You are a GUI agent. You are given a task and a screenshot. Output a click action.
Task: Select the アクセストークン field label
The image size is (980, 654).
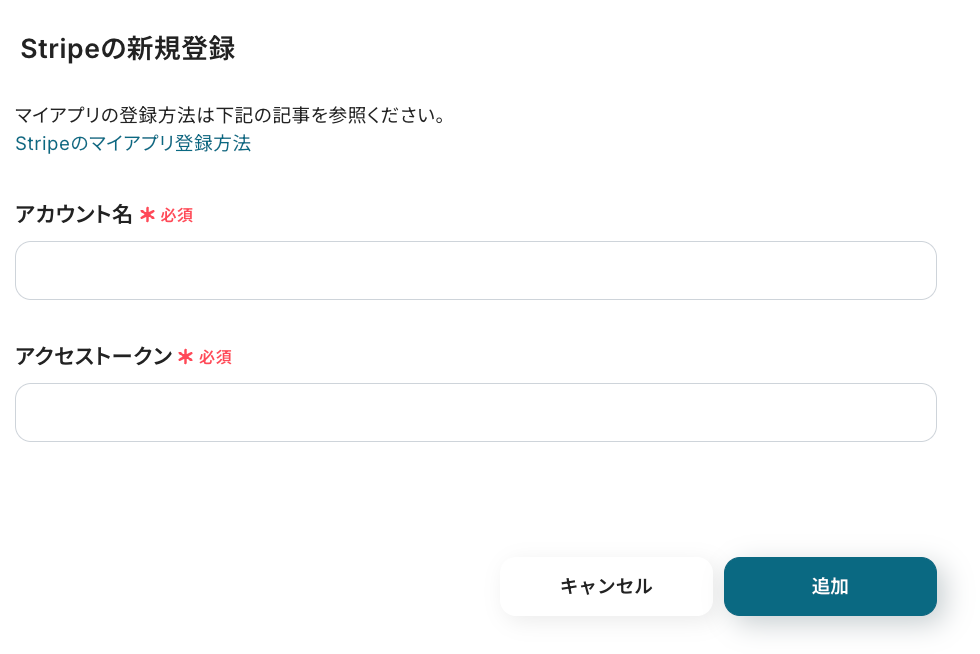click(x=93, y=356)
